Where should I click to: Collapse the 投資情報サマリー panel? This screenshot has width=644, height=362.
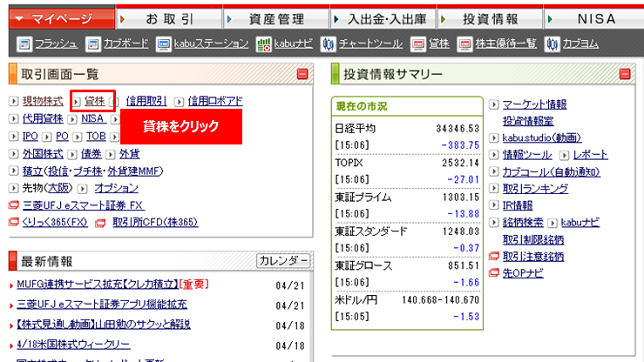click(625, 74)
